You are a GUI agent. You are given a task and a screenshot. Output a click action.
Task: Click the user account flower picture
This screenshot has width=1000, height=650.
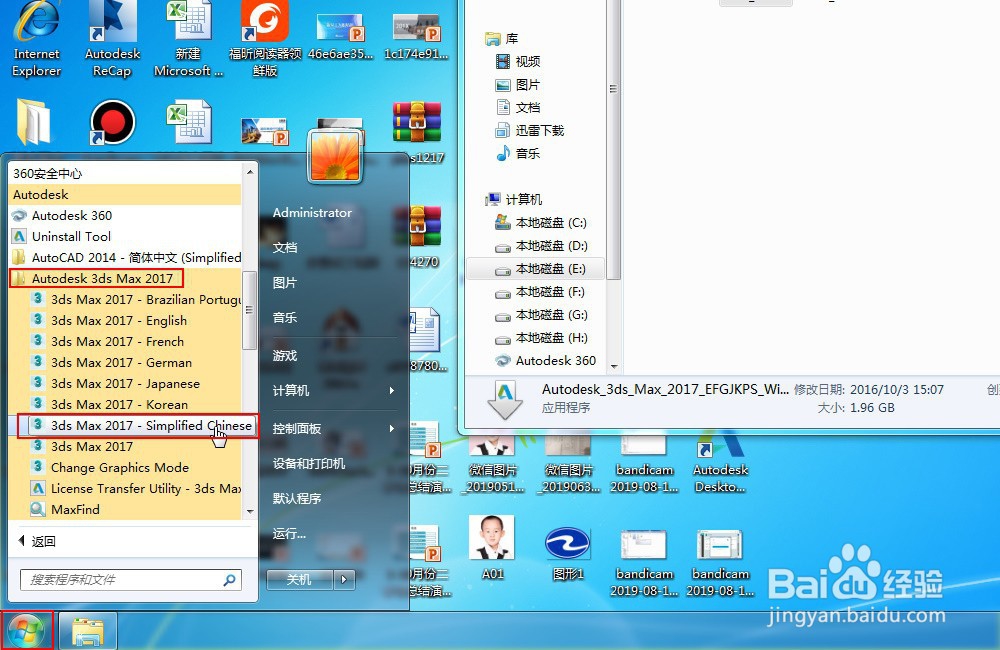tap(335, 156)
